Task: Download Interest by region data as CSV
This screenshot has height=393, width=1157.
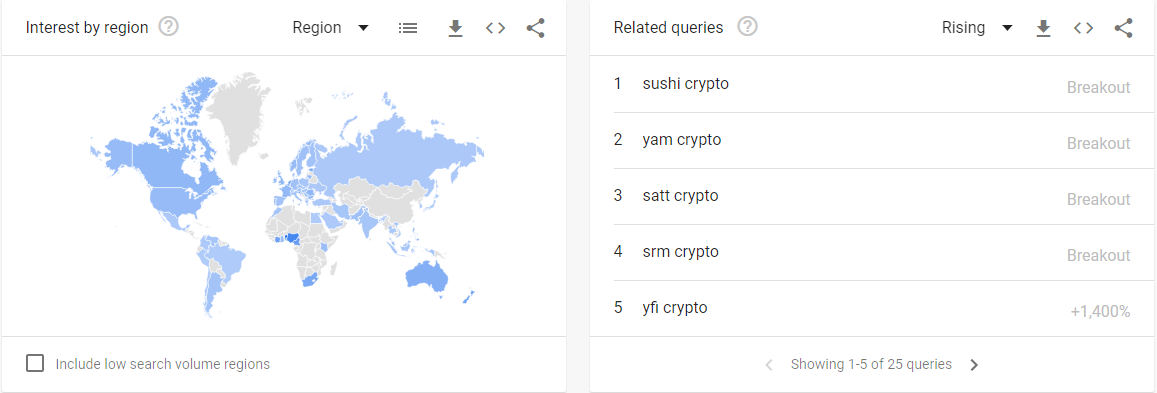Action: [455, 28]
